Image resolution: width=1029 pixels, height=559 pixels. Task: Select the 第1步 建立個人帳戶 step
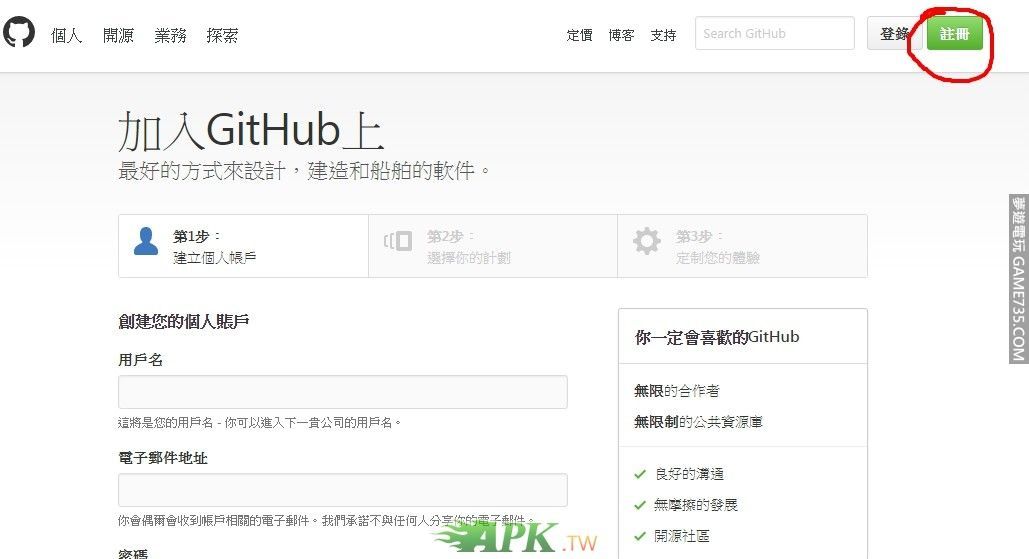coord(243,246)
